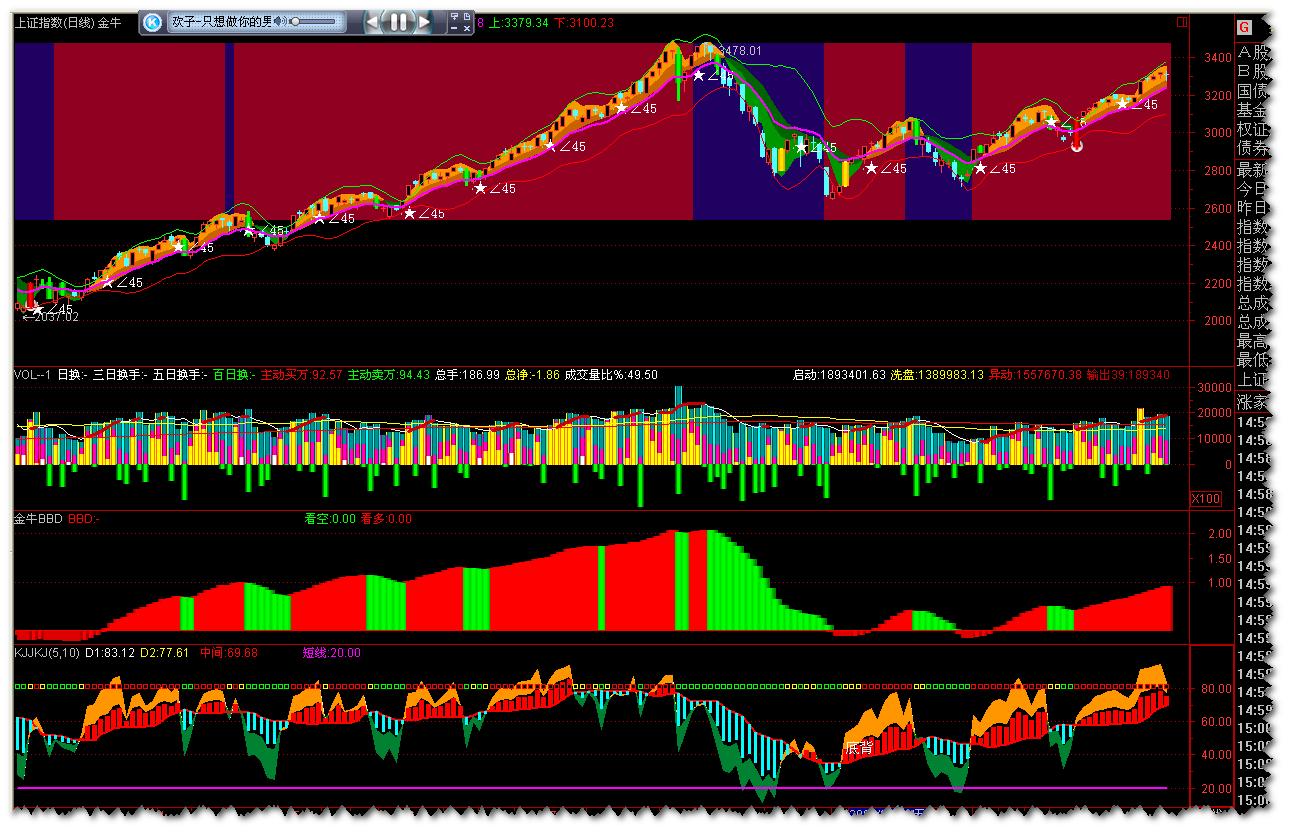Select A股 row in right side panel
Image resolution: width=1290 pixels, height=833 pixels.
coord(1253,52)
